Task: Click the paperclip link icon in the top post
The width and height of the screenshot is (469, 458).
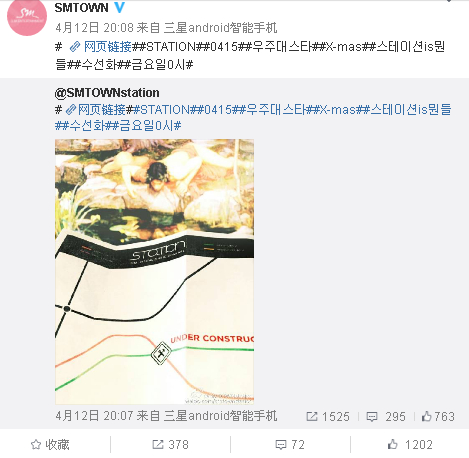Action: click(75, 47)
